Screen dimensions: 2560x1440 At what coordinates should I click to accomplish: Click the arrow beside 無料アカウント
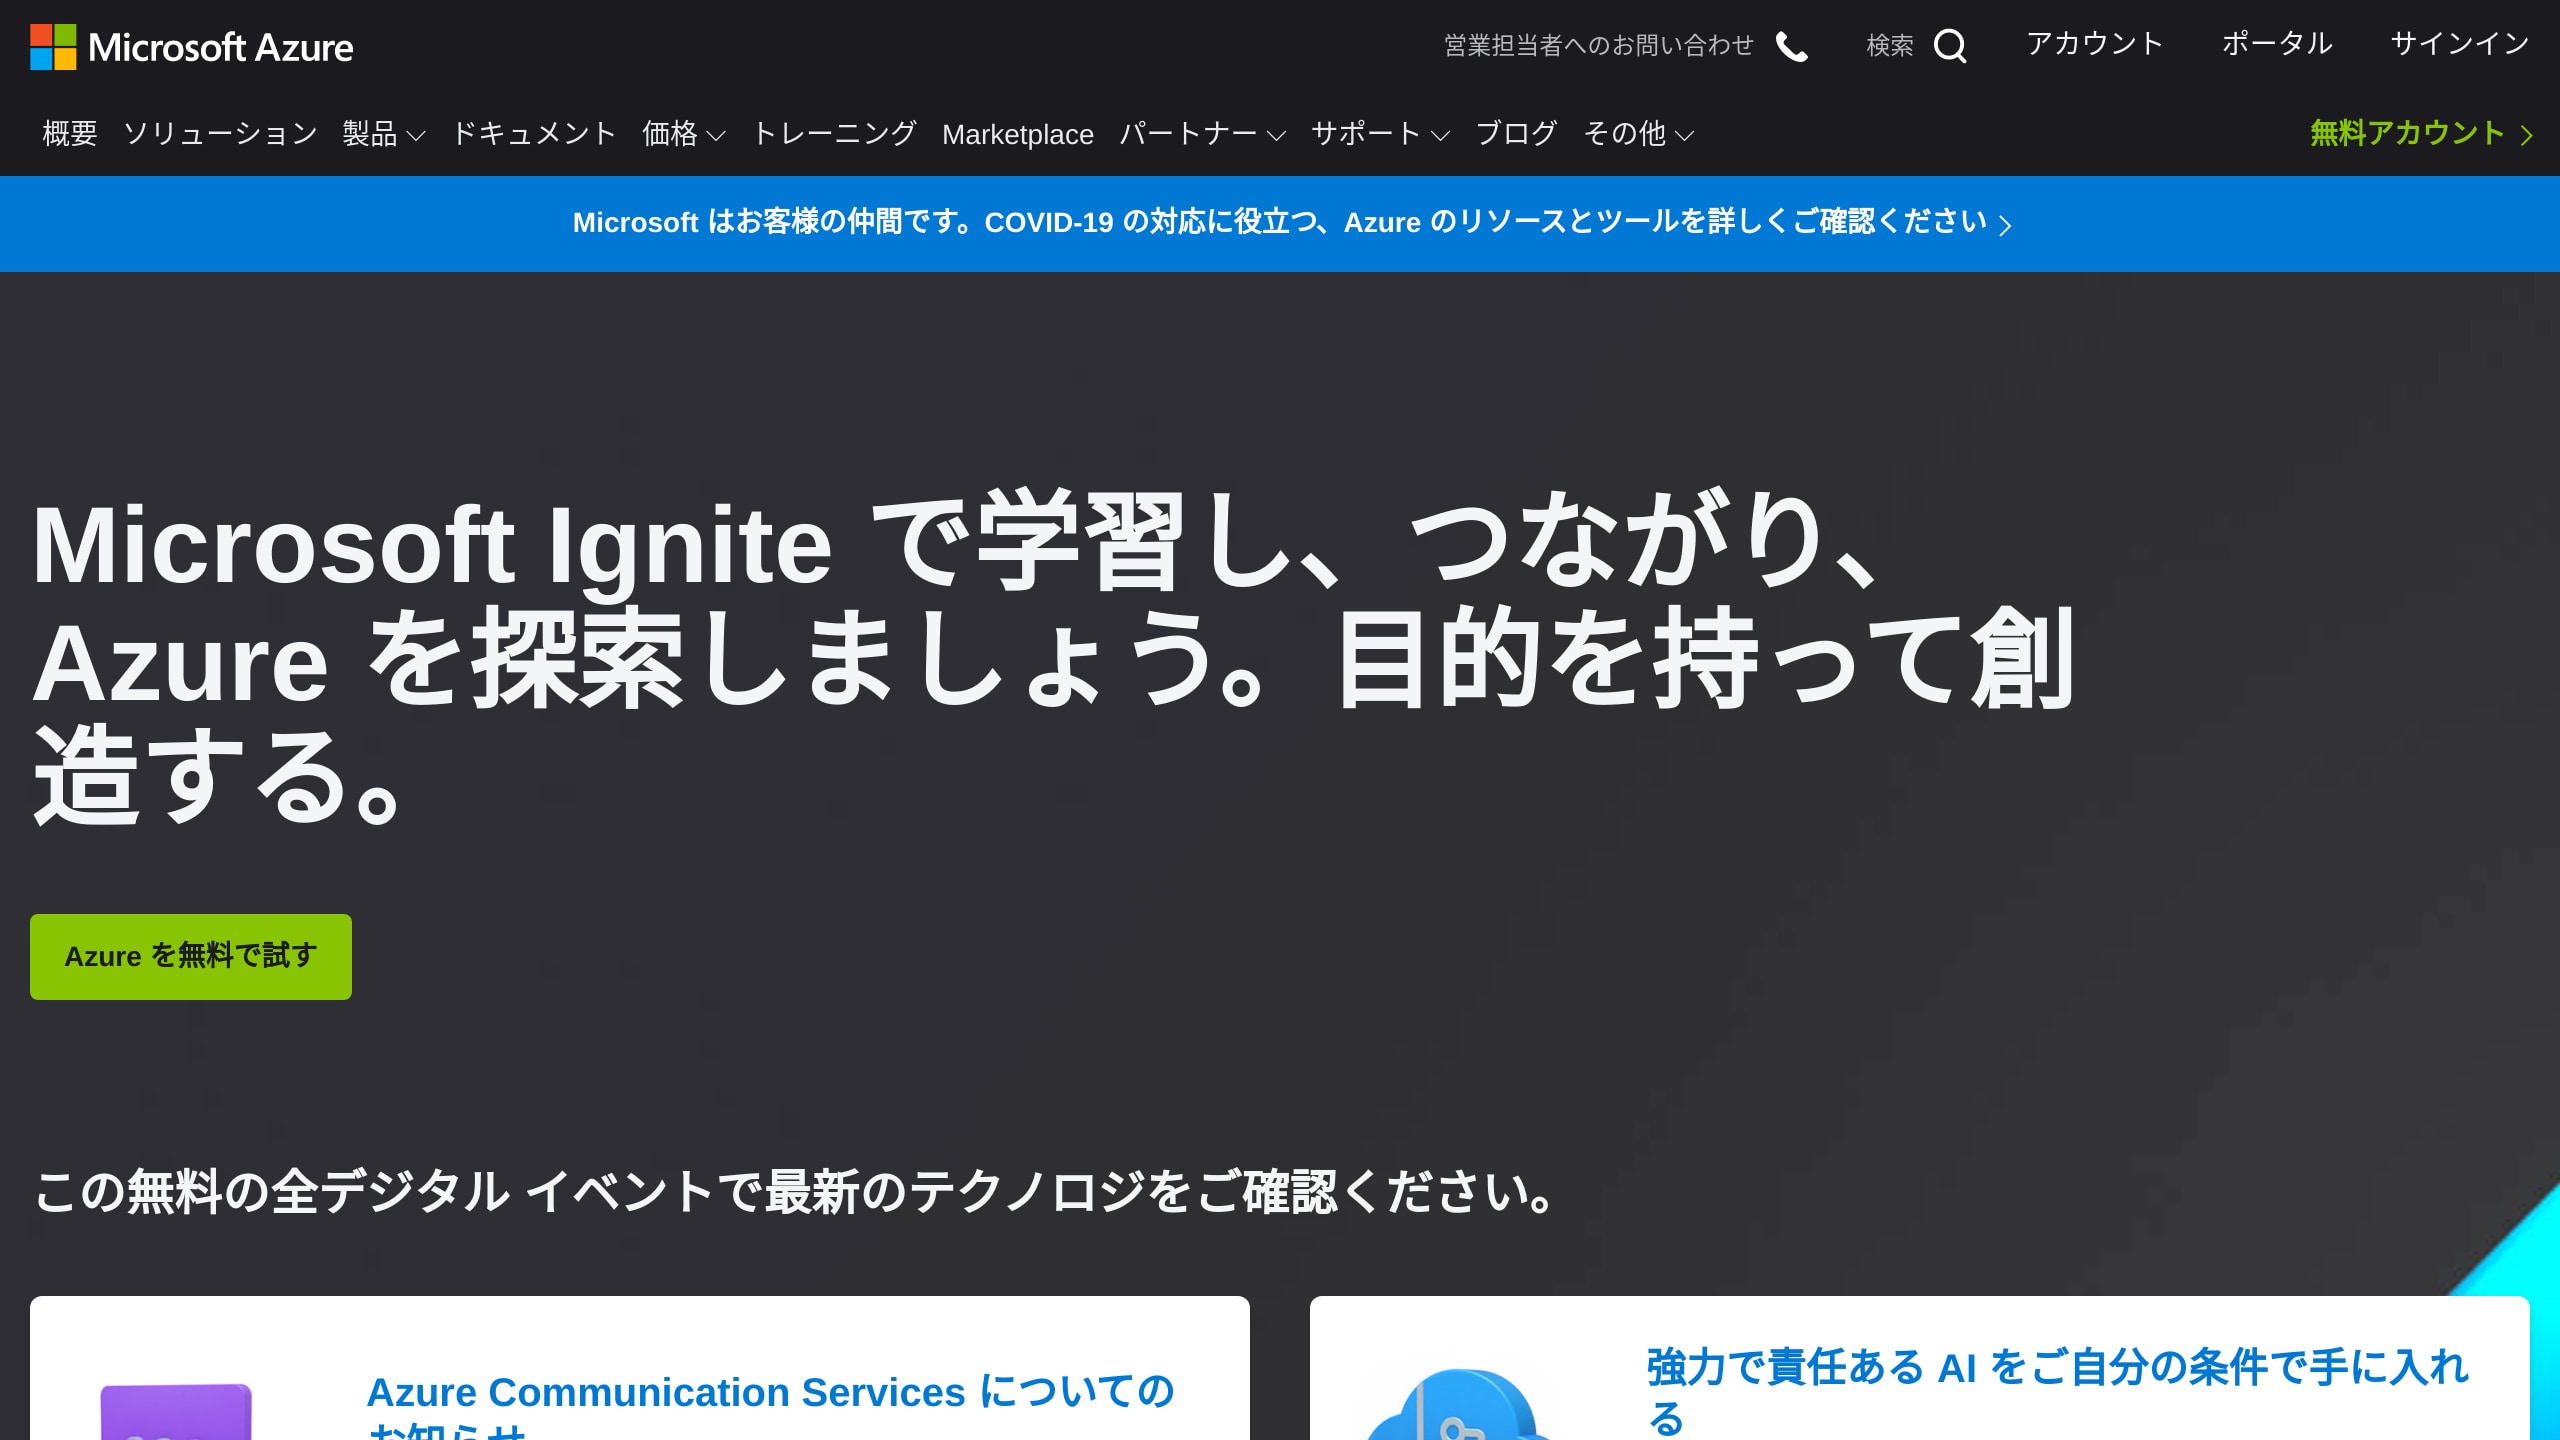pyautogui.click(x=2527, y=135)
